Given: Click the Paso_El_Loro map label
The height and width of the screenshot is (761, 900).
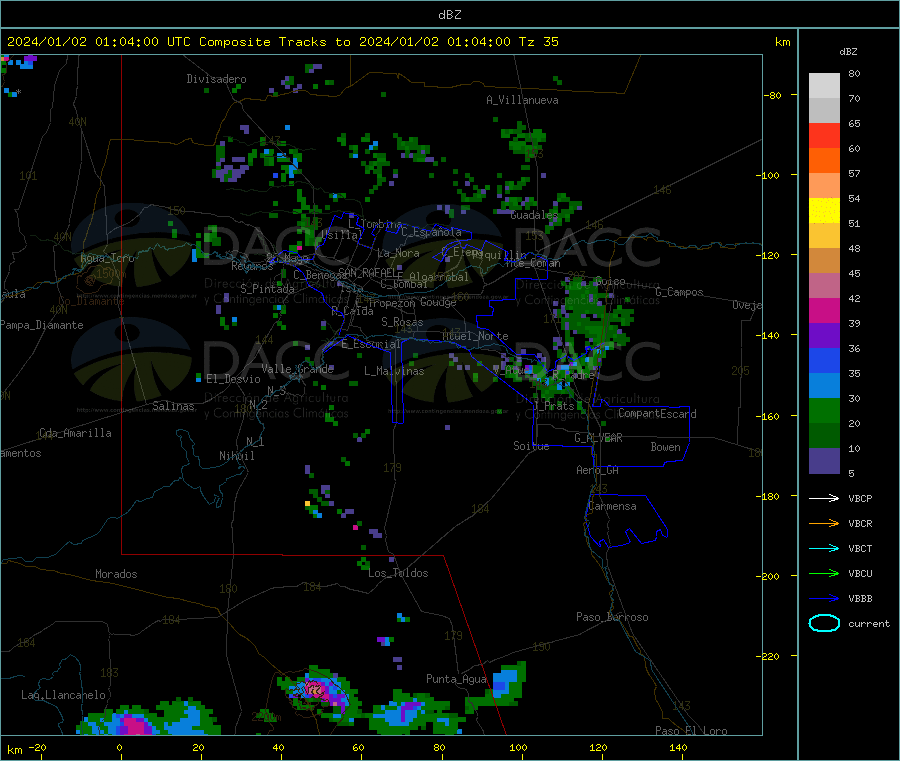Looking at the screenshot, I should (691, 731).
